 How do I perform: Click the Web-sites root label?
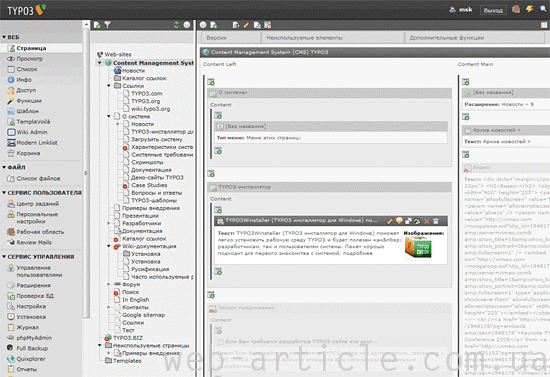(x=118, y=54)
